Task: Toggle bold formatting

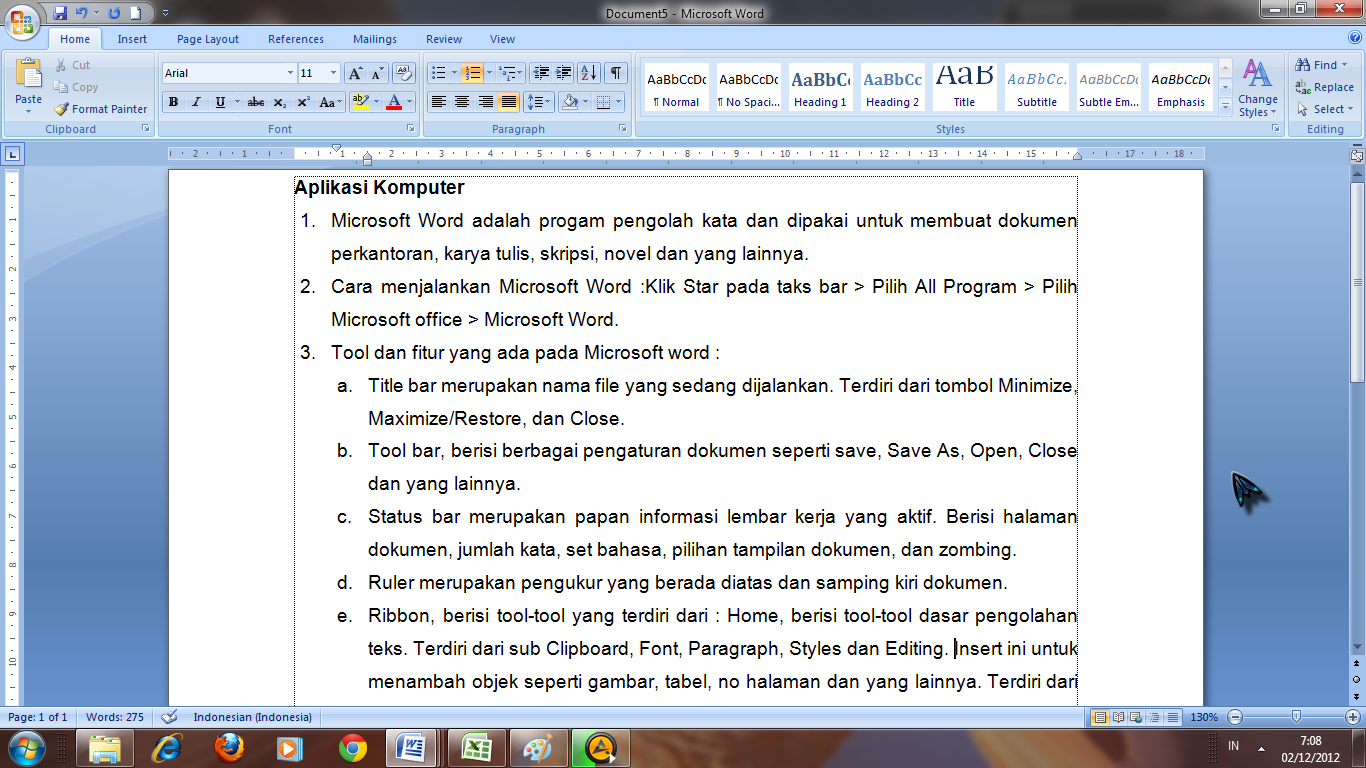Action: 172,104
